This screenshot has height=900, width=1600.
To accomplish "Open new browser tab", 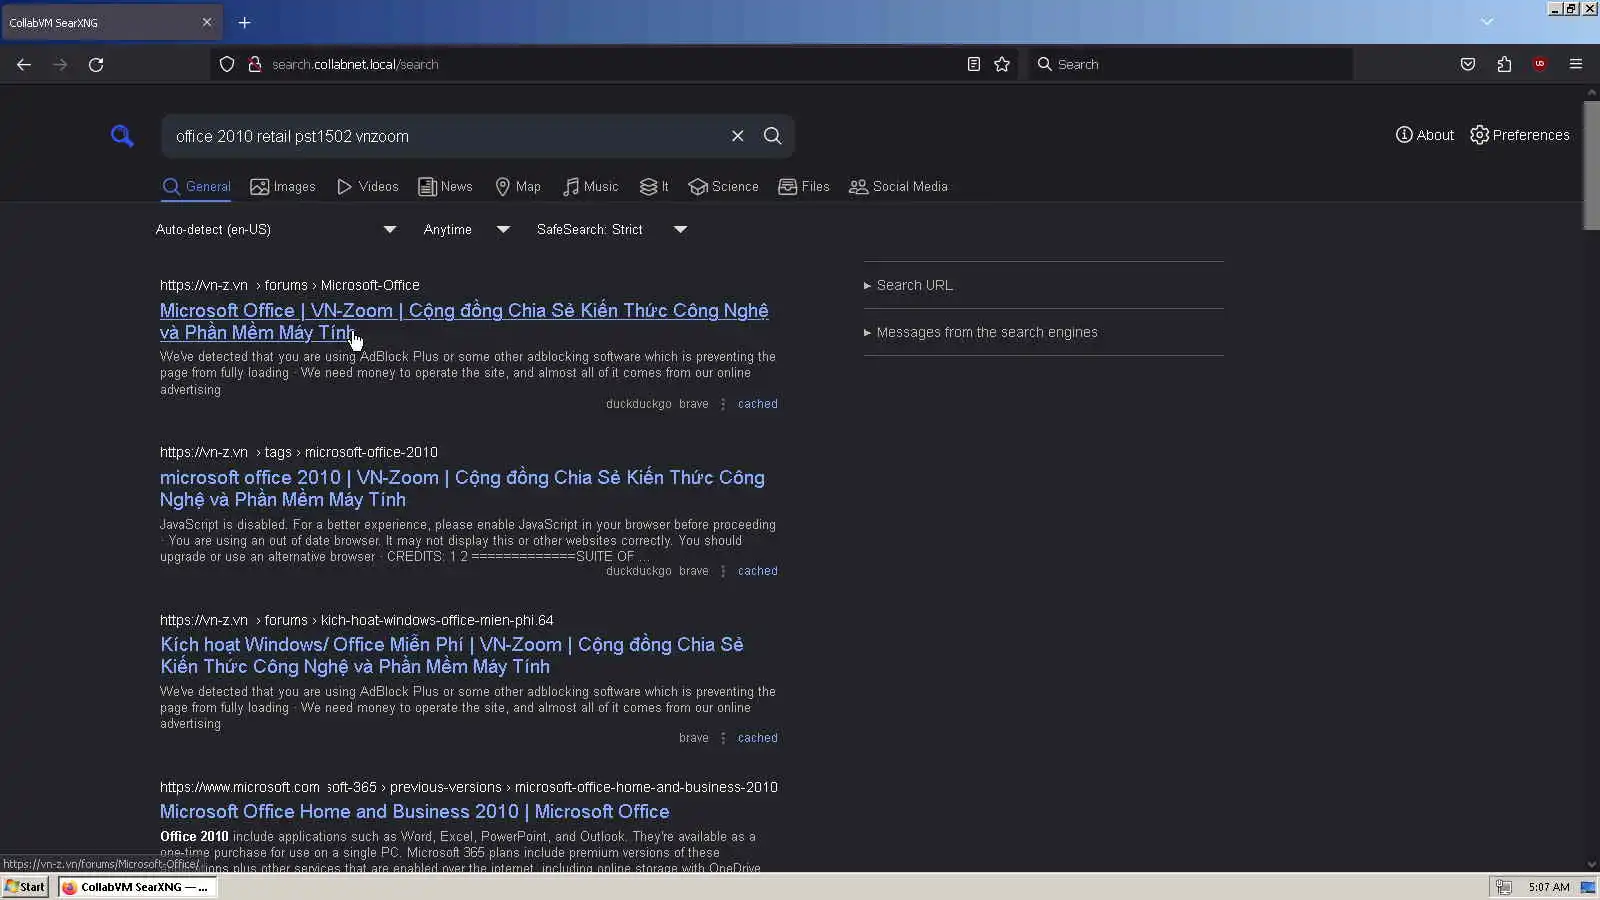I will pyautogui.click(x=244, y=22).
